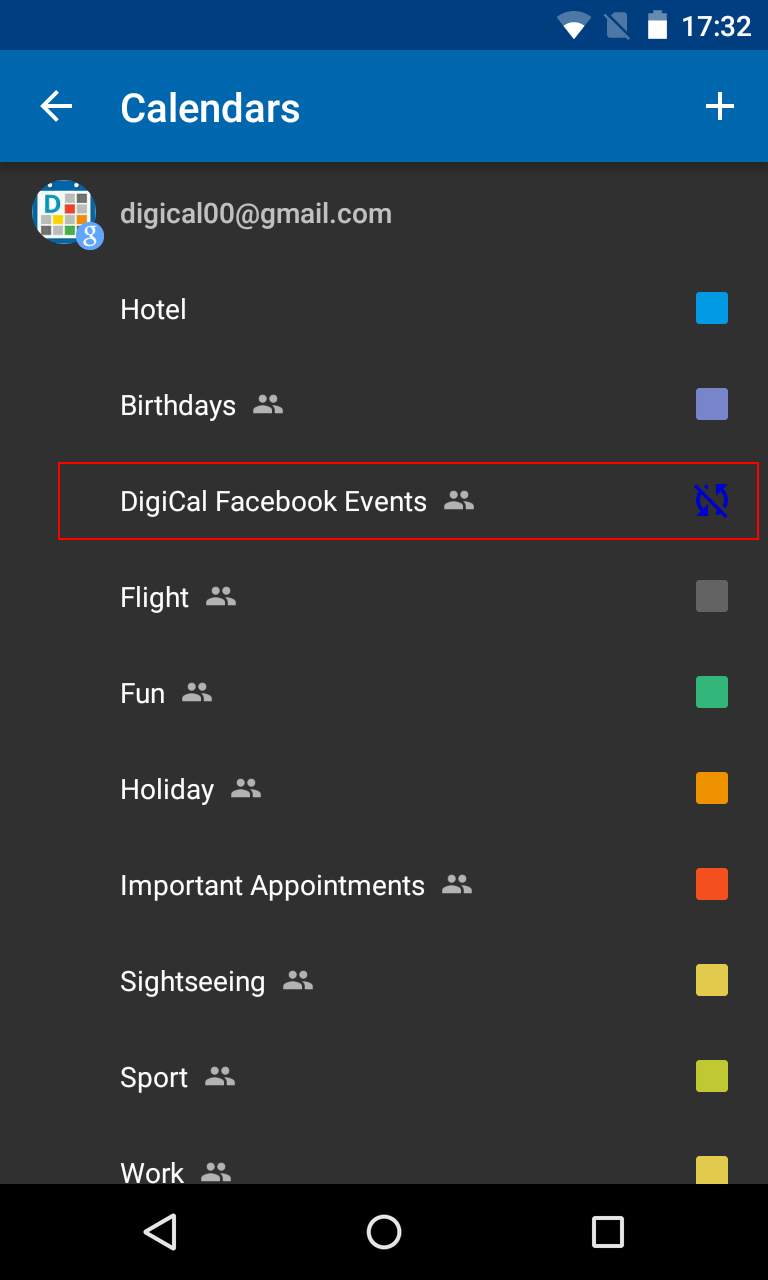The image size is (768, 1280).
Task: Toggle Hotel calendar blue visibility box
Action: point(711,309)
